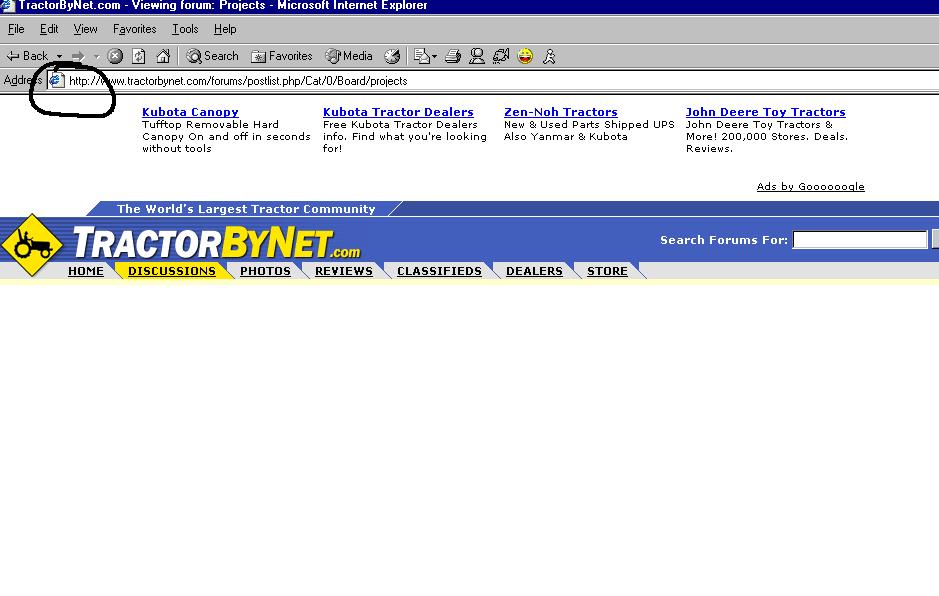The height and width of the screenshot is (596, 939).
Task: Click the Zen-Noh Tractors ad link
Action: pyautogui.click(x=561, y=112)
